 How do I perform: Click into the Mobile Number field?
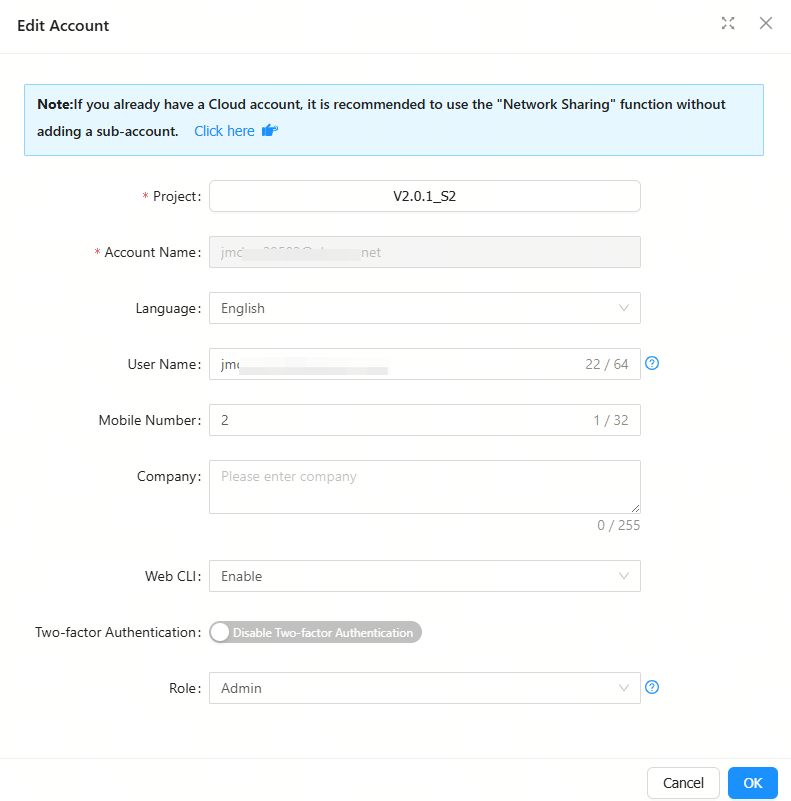point(400,420)
